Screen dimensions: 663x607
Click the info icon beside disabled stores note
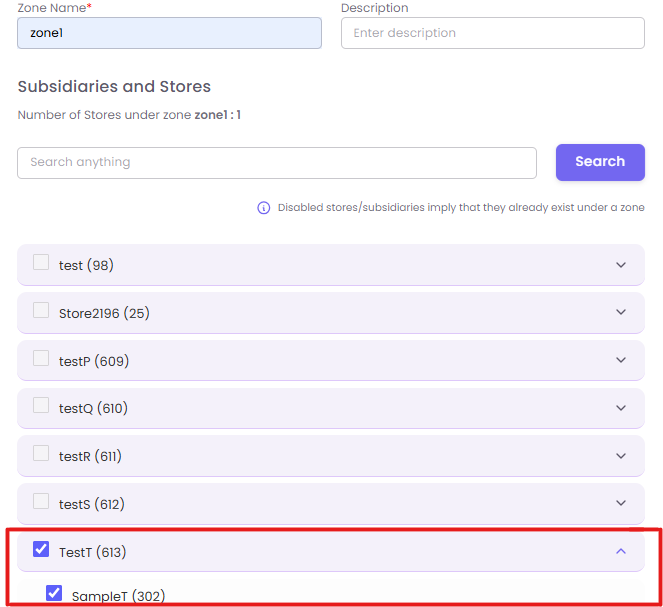[x=264, y=208]
